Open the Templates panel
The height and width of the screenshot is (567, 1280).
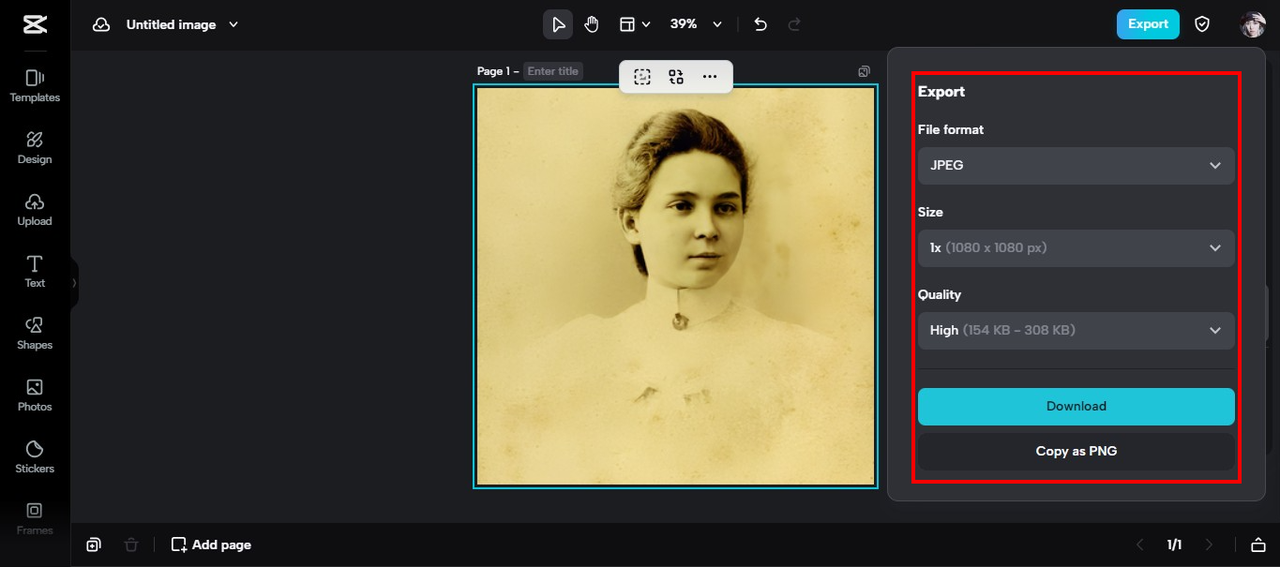(35, 86)
